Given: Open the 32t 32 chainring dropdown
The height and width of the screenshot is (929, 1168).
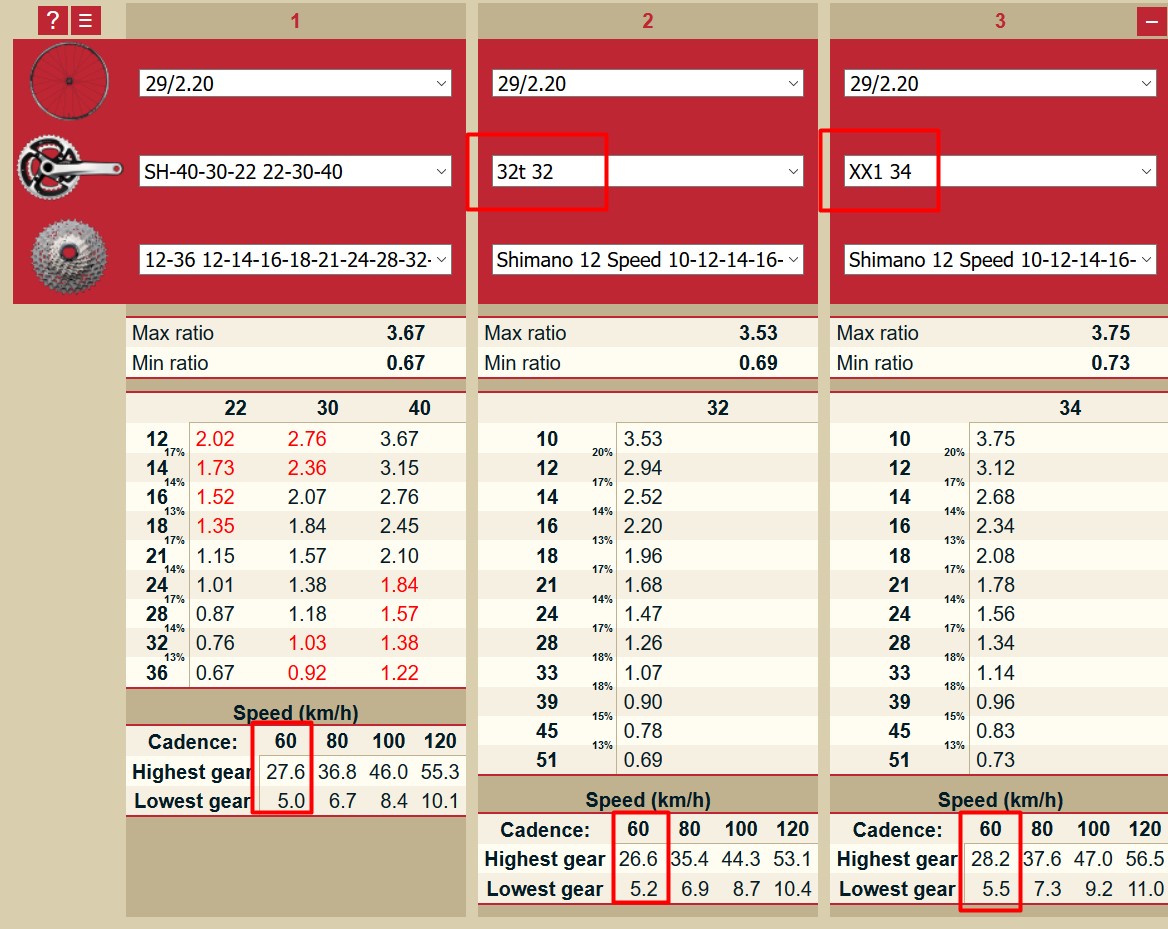Looking at the screenshot, I should tap(647, 172).
